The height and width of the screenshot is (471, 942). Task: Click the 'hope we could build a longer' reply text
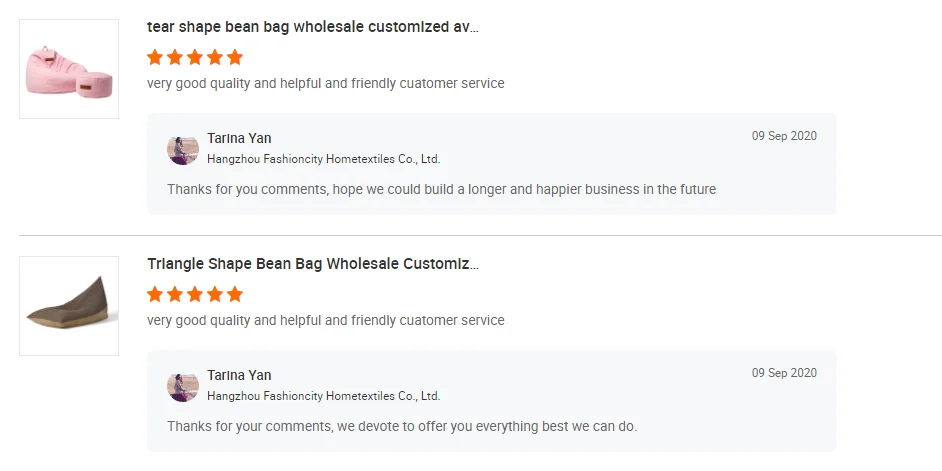coord(441,189)
